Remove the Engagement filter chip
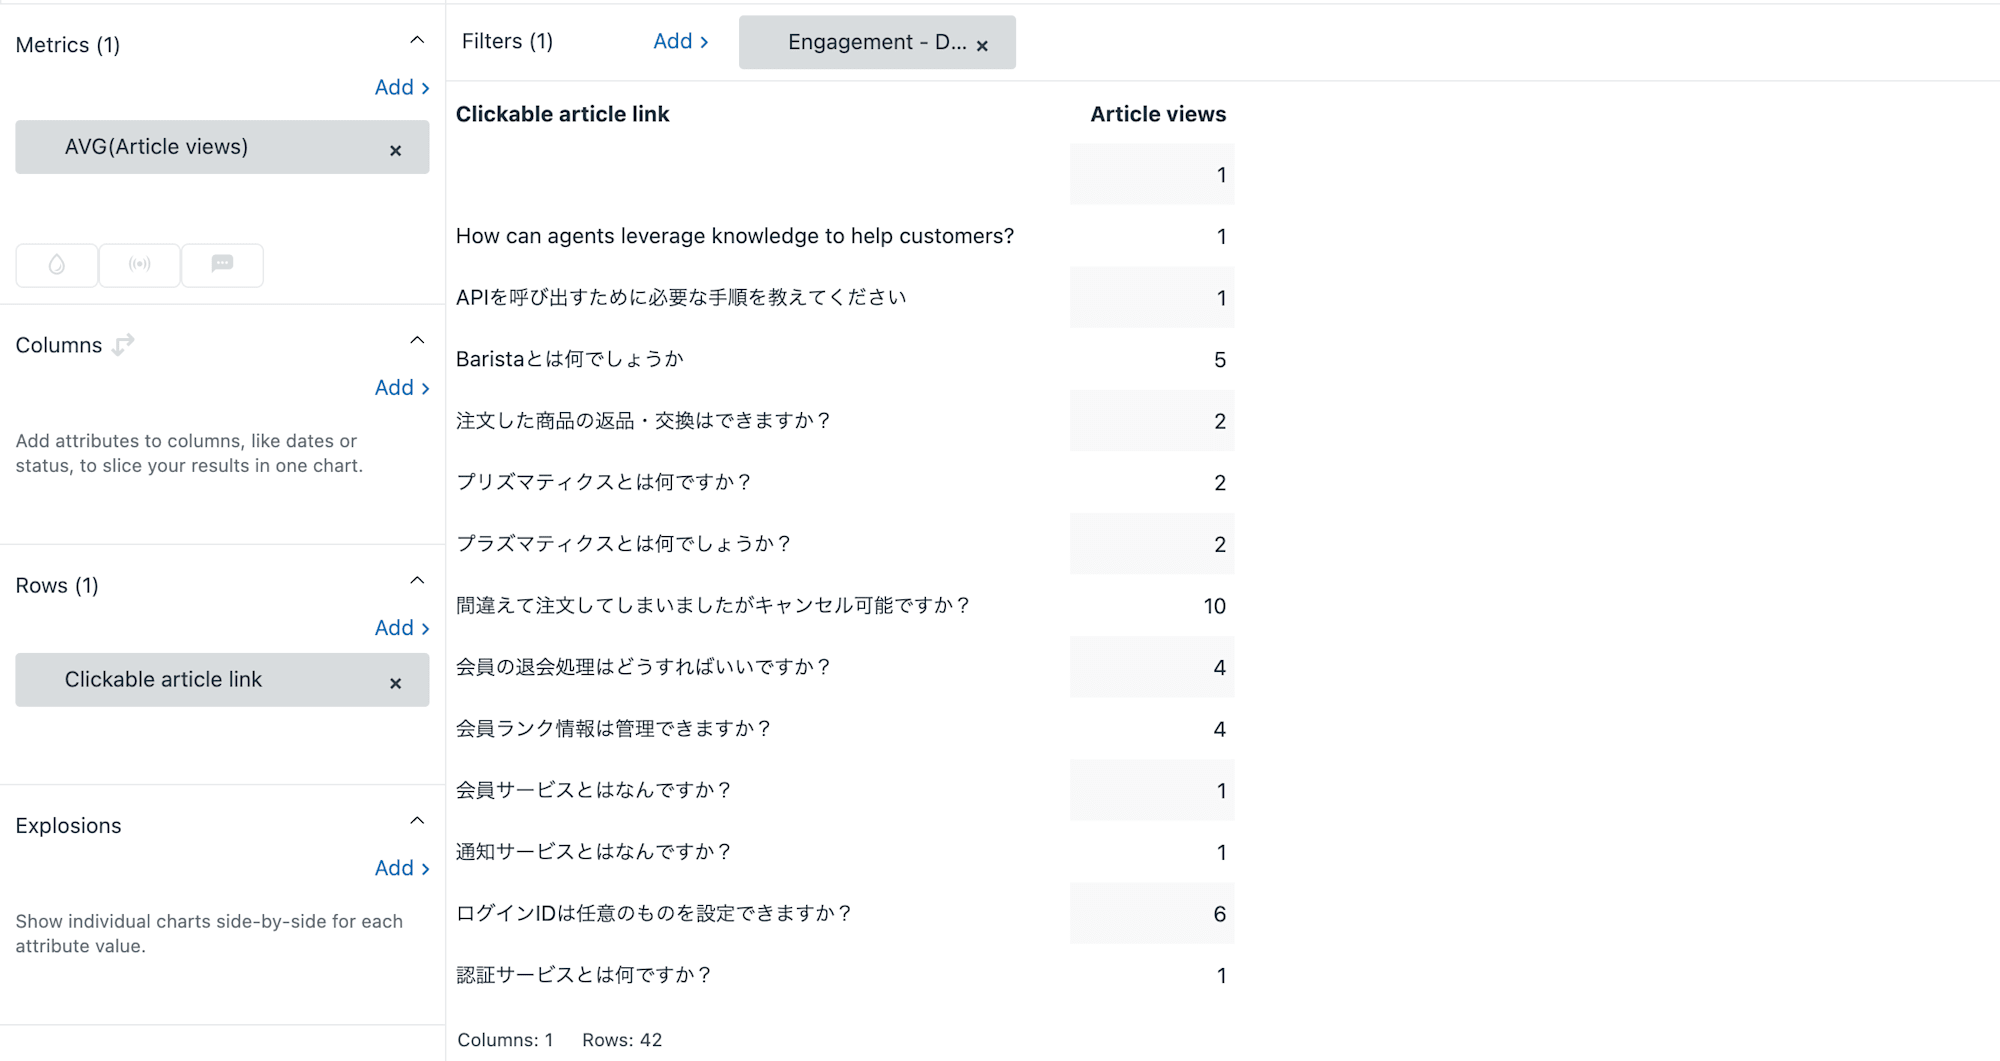Screen dimensions: 2000x1061 click(x=982, y=46)
